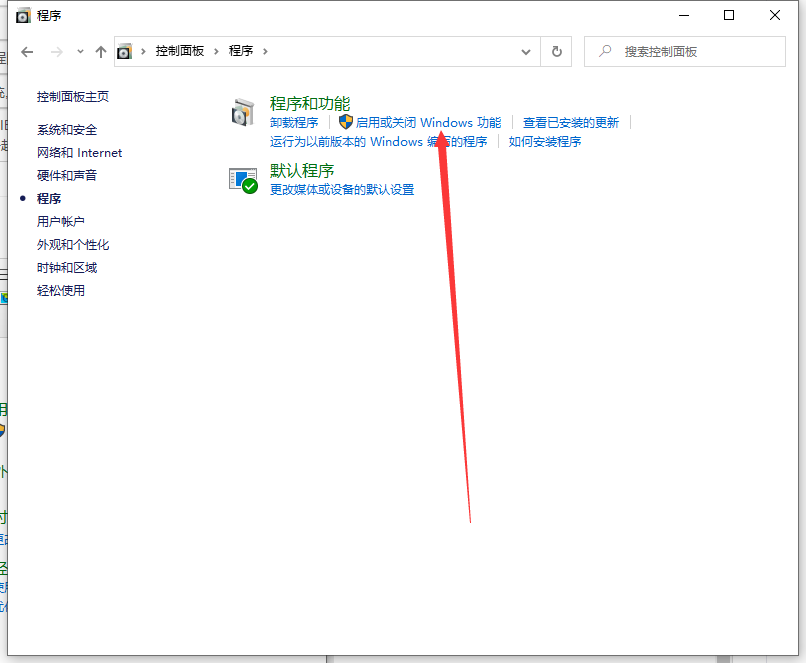
Task: Click the back arrow for navigation
Action: [x=27, y=51]
